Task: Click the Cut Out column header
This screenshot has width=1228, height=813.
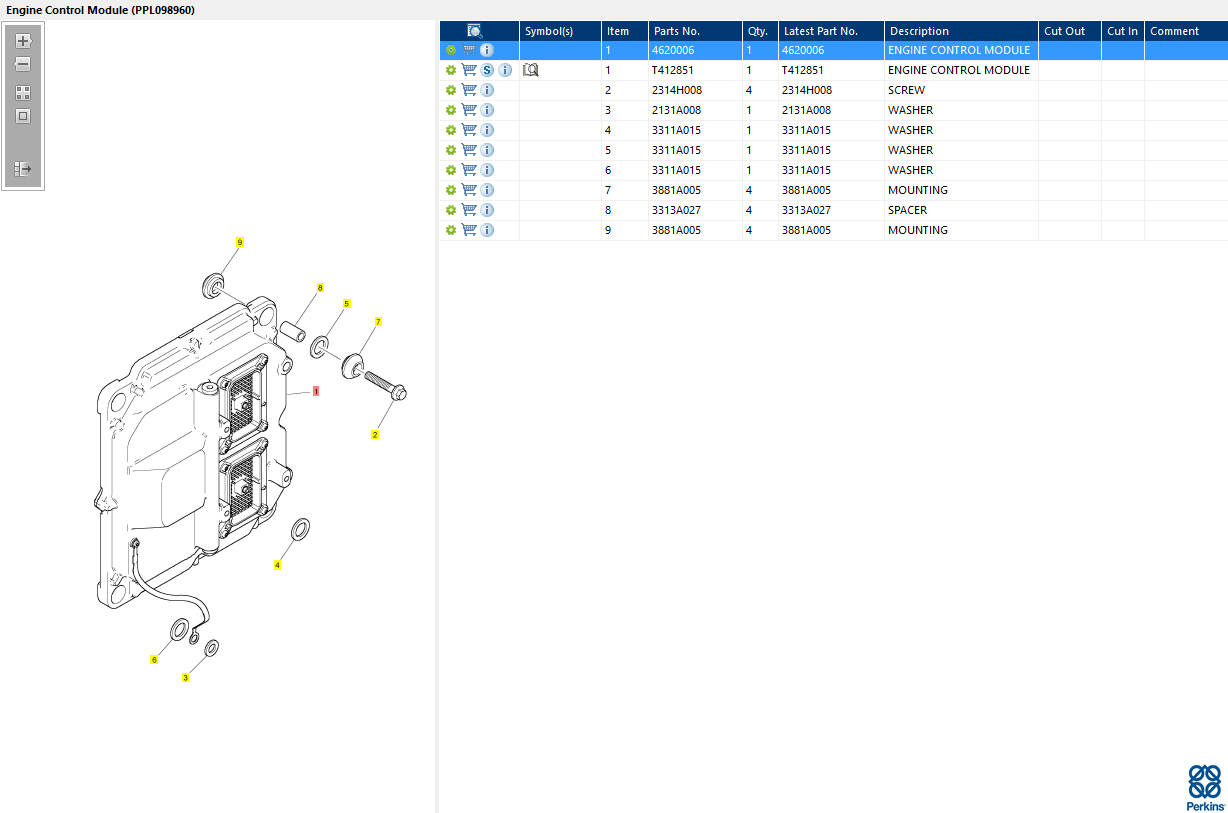Action: point(1070,31)
